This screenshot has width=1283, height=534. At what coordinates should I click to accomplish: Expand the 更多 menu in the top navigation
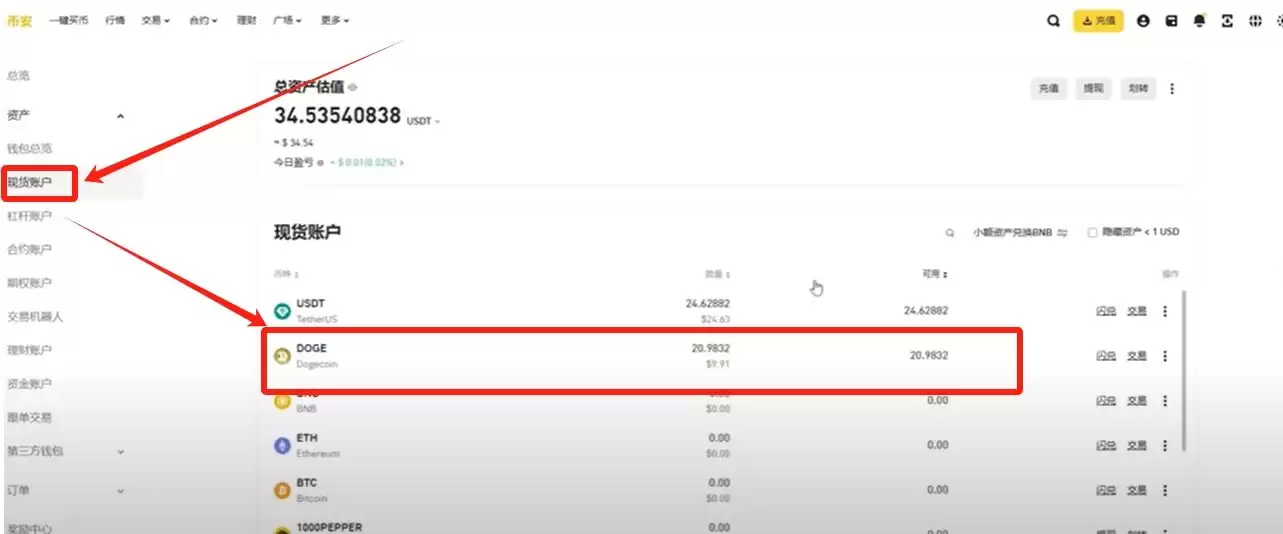(x=335, y=20)
